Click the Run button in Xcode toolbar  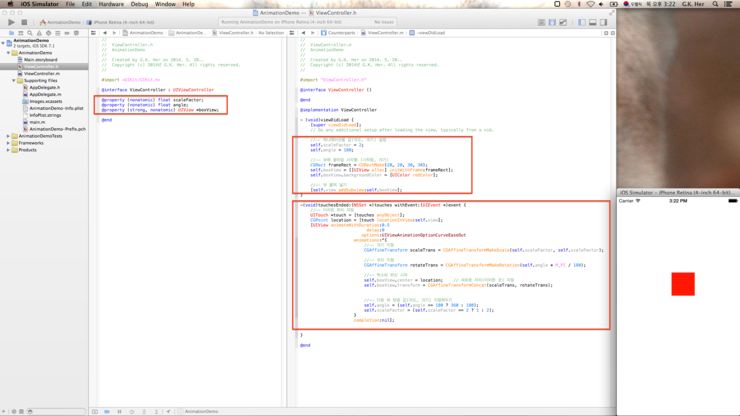click(x=11, y=22)
